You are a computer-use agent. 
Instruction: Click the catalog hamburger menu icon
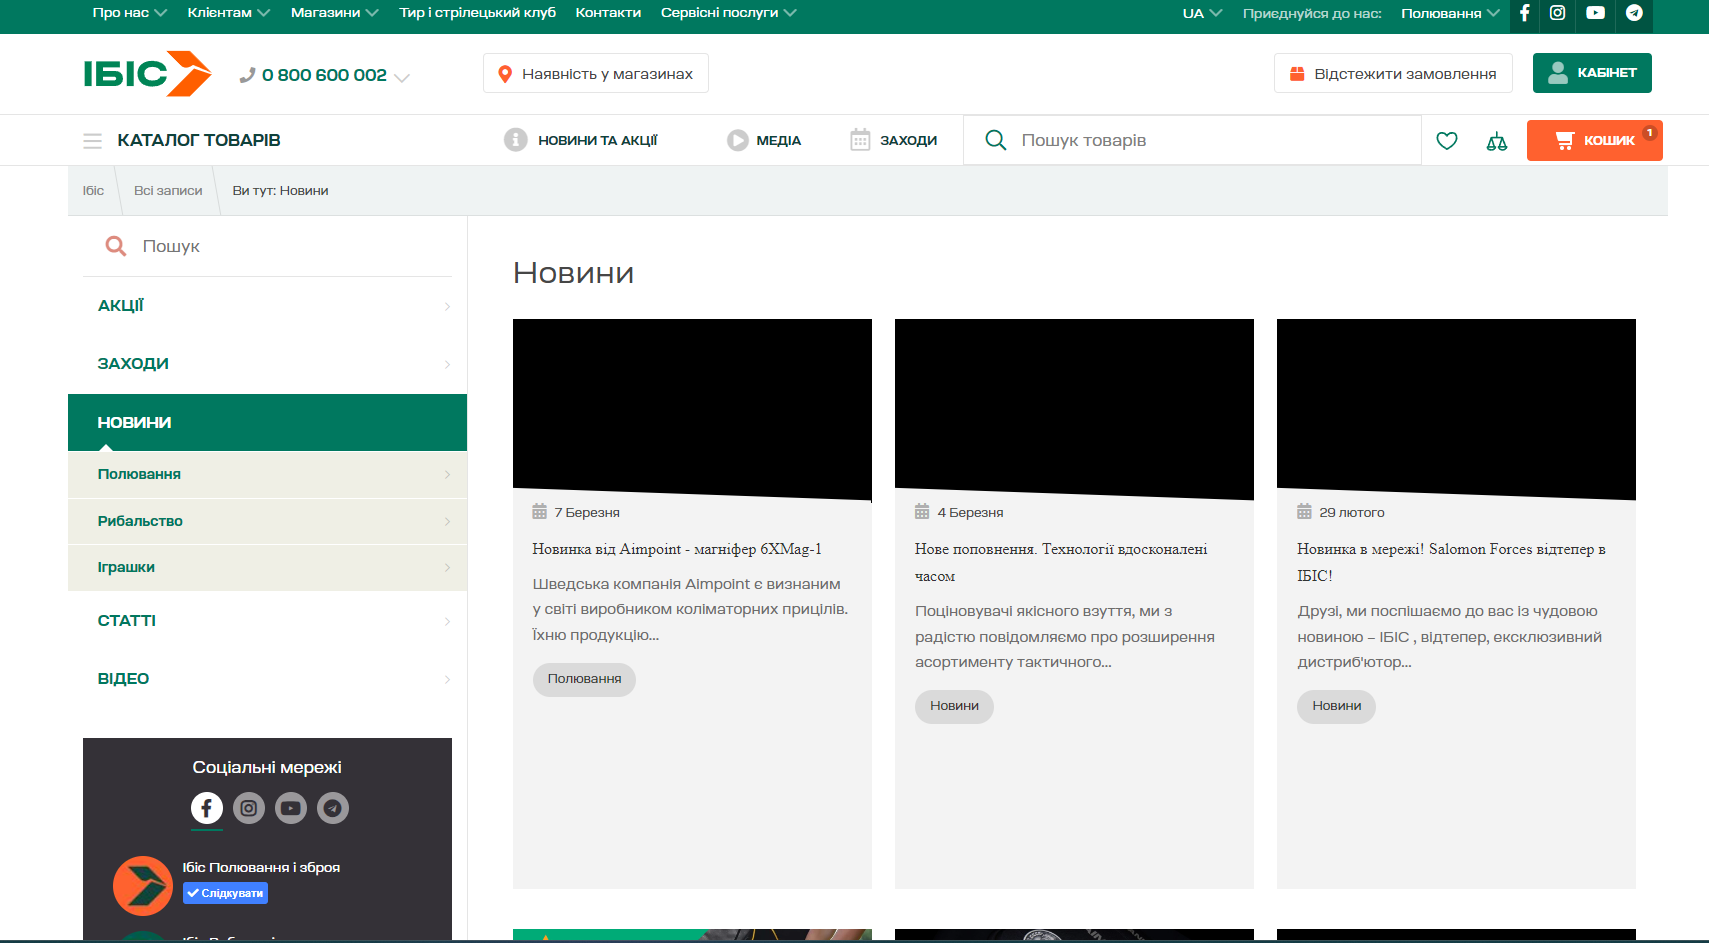[x=93, y=141]
